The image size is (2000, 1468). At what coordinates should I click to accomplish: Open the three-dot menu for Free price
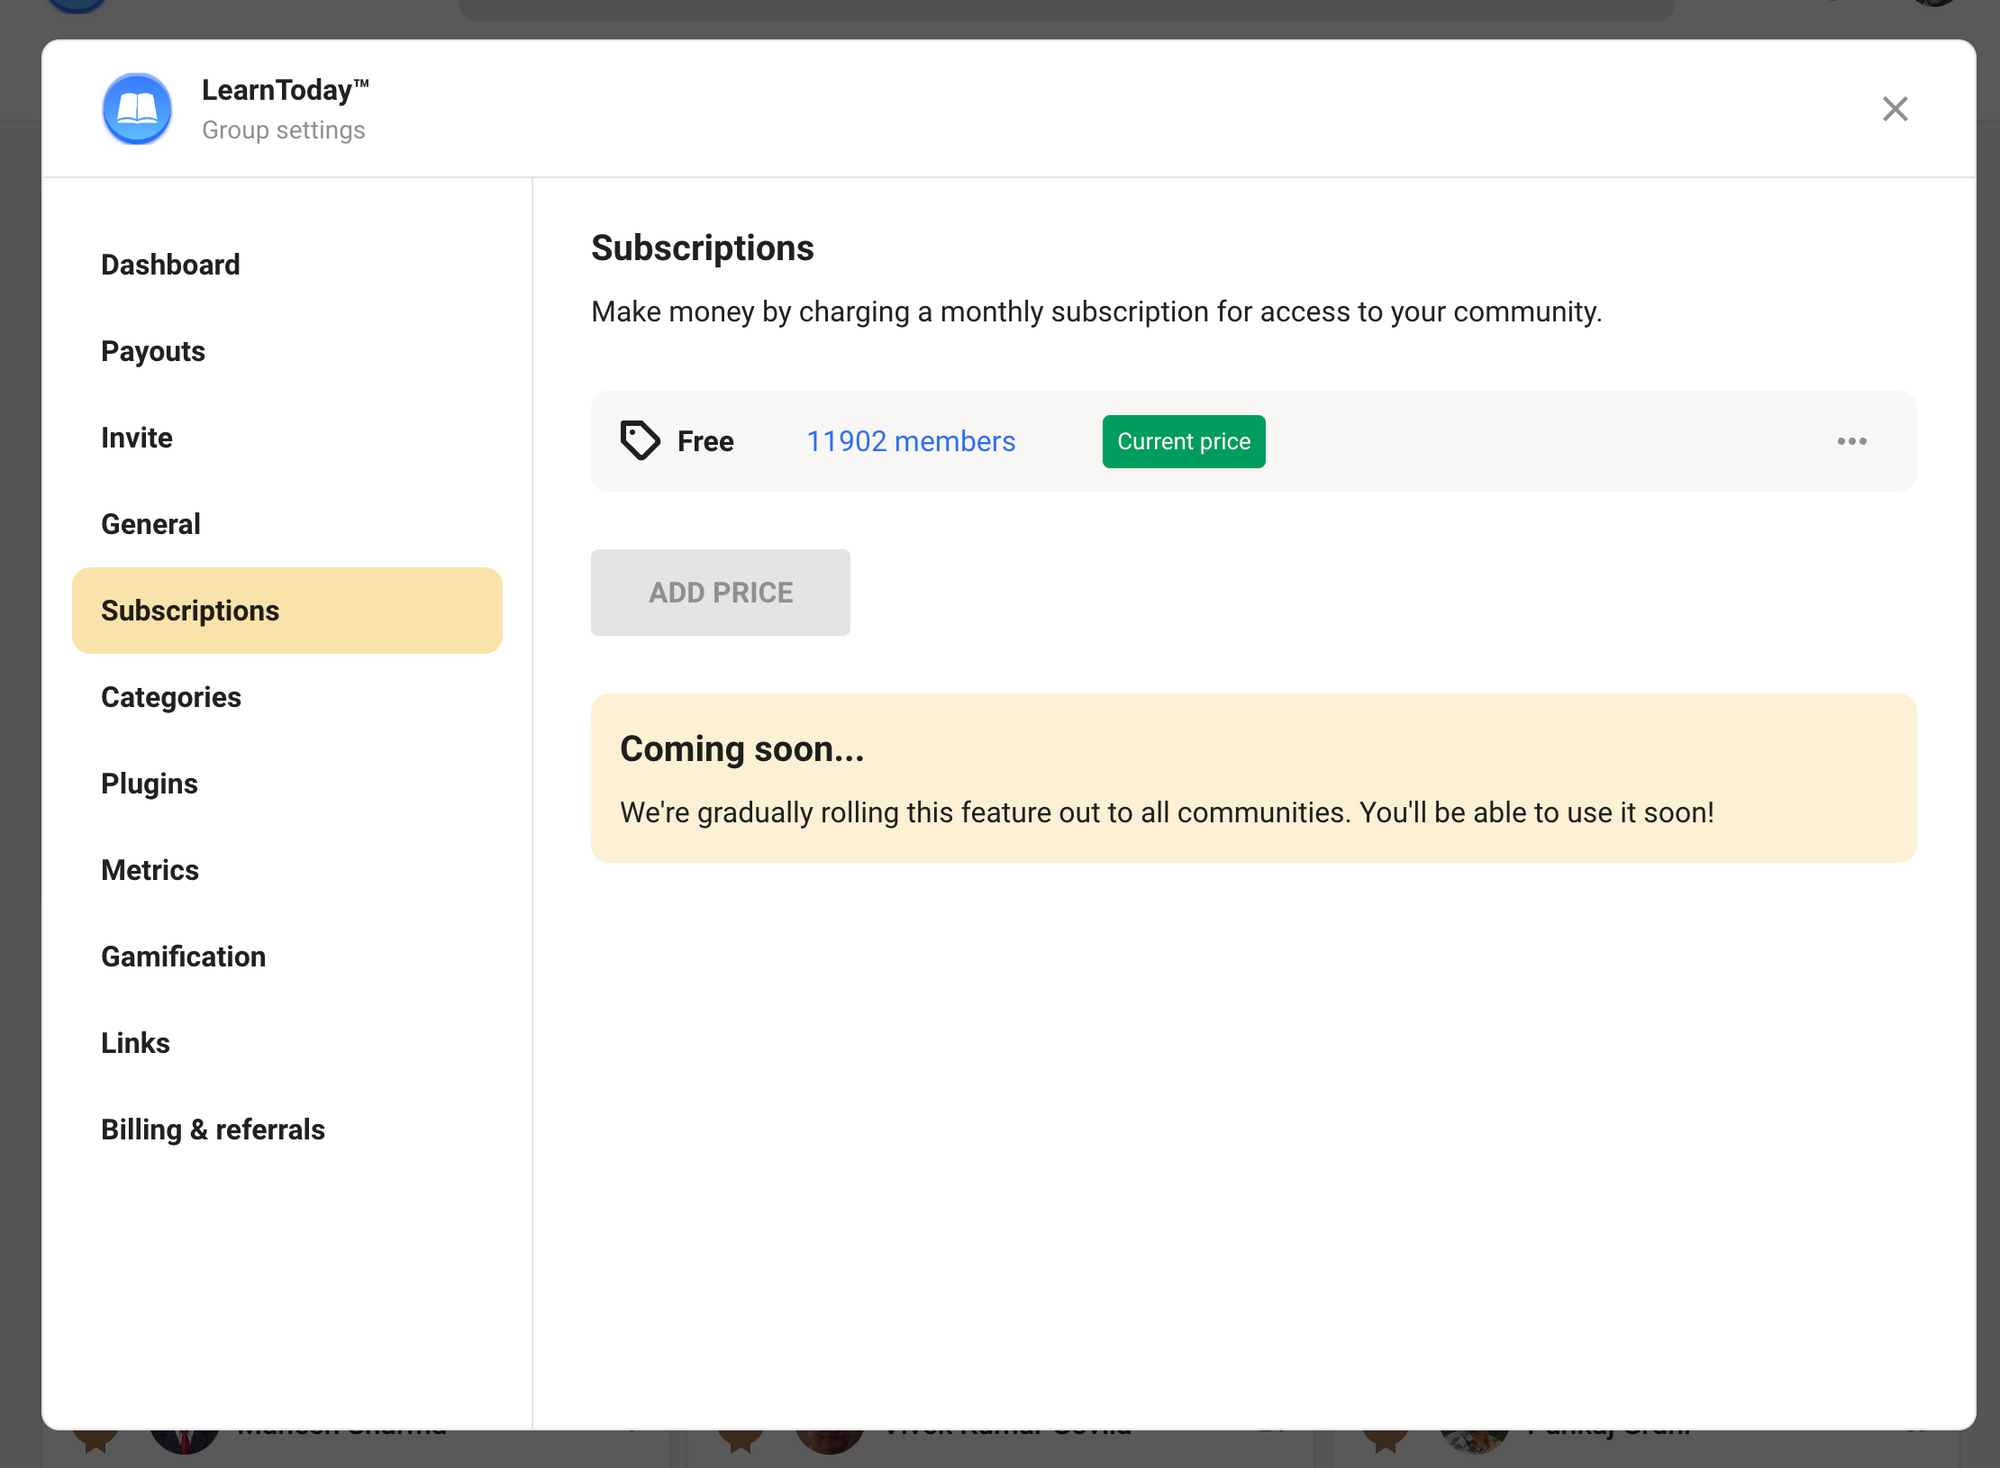point(1851,441)
